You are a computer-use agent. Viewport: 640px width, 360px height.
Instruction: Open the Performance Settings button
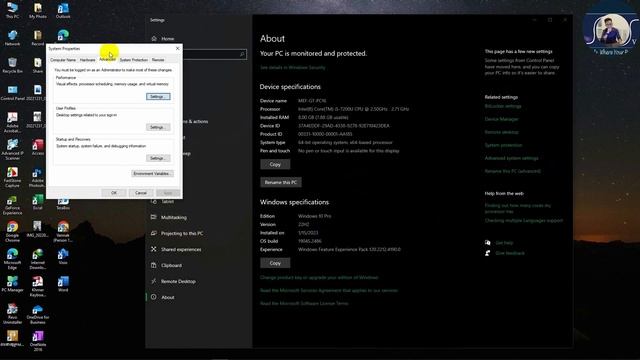[158, 97]
